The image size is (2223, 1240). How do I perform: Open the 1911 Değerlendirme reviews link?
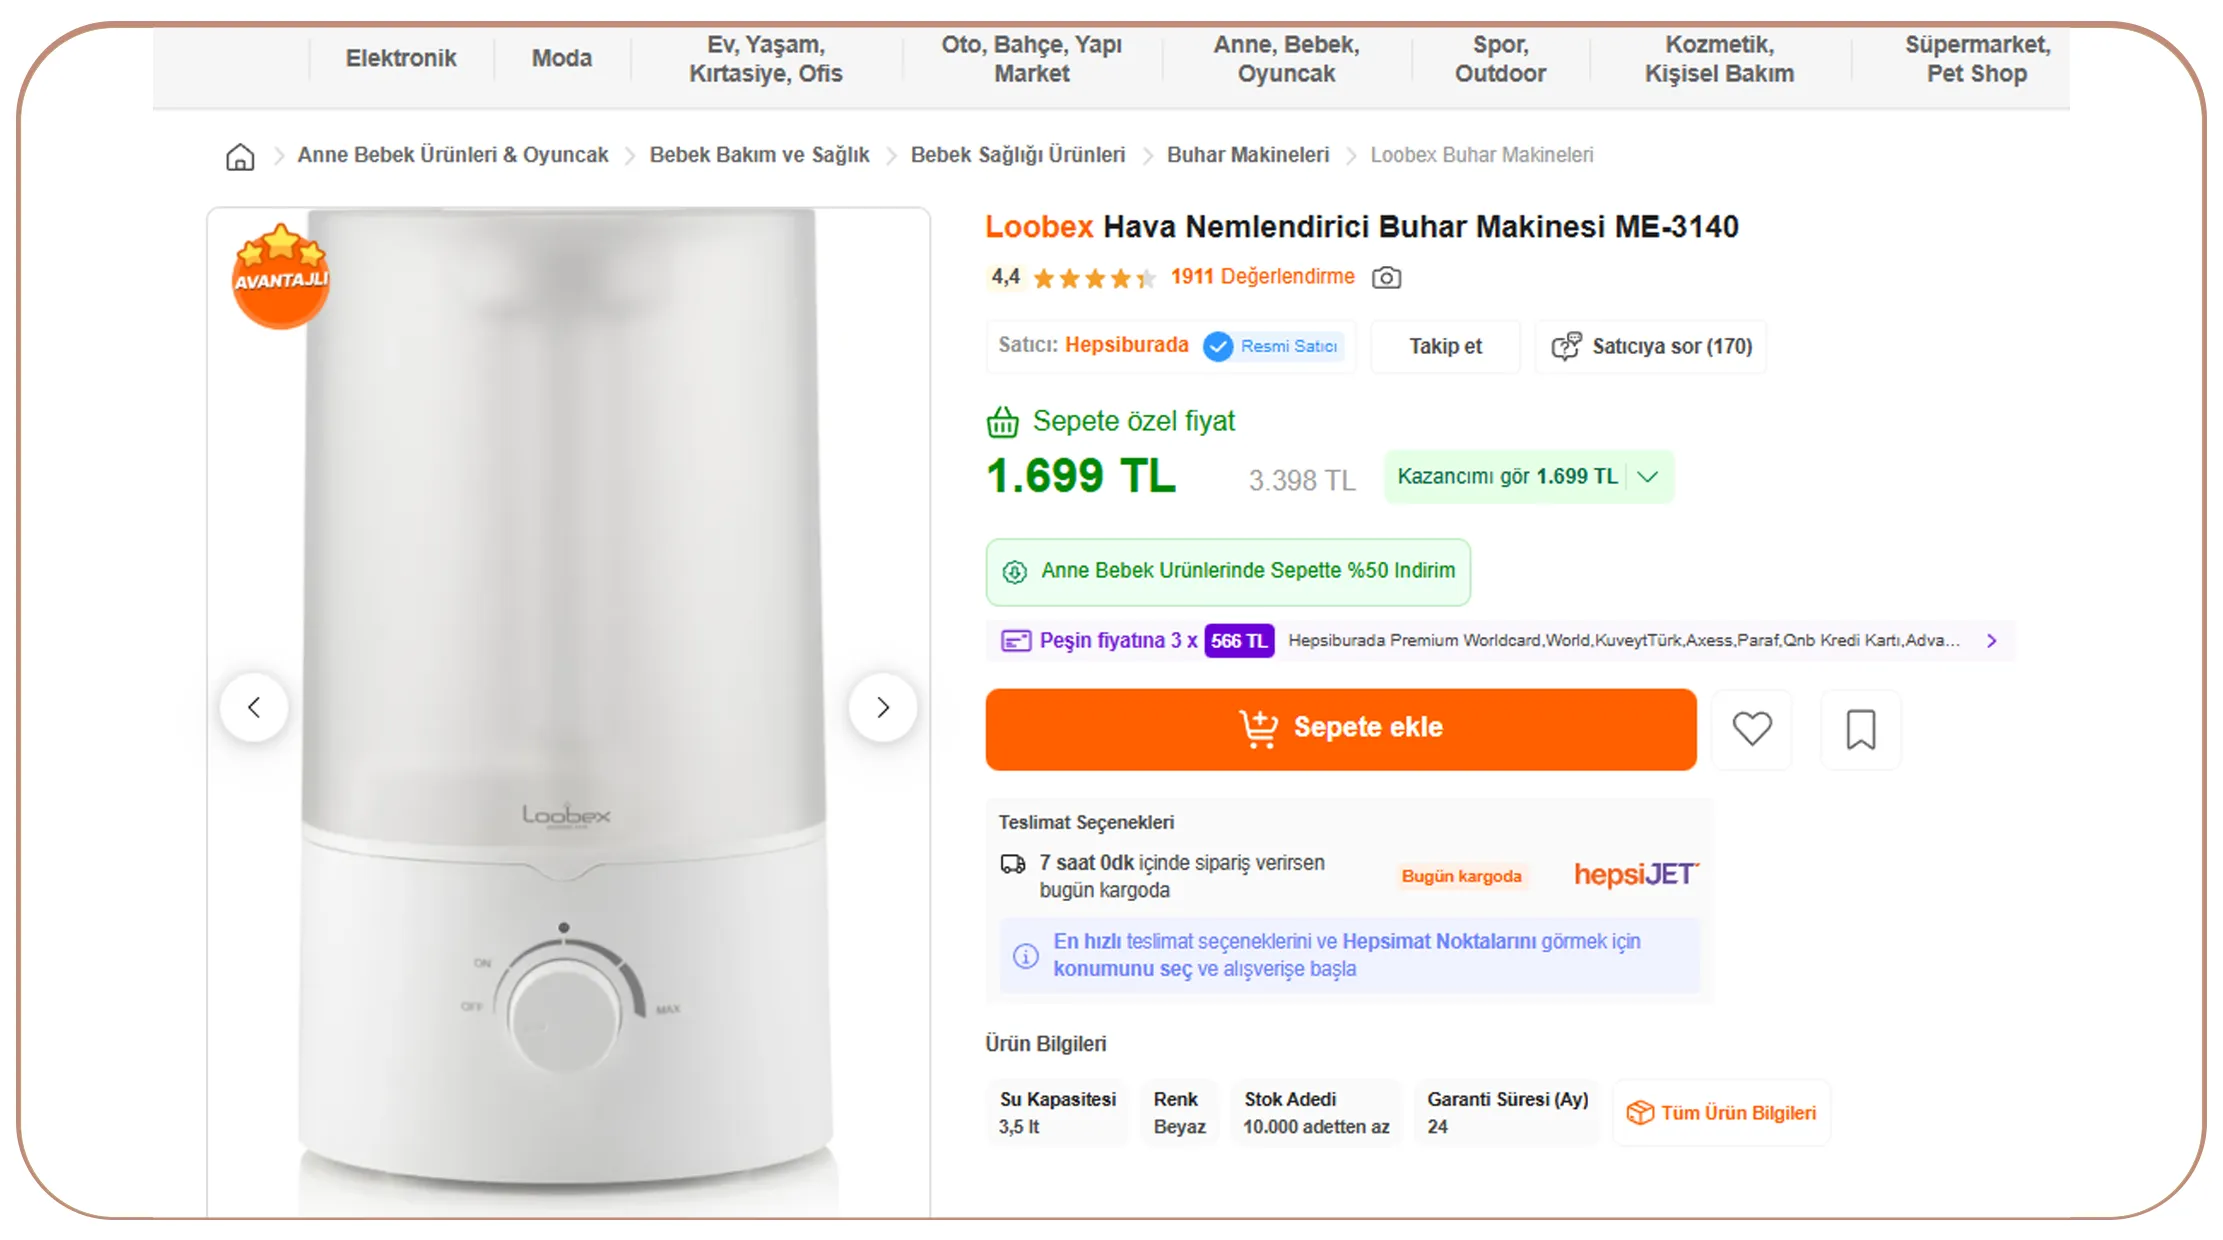pos(1263,277)
